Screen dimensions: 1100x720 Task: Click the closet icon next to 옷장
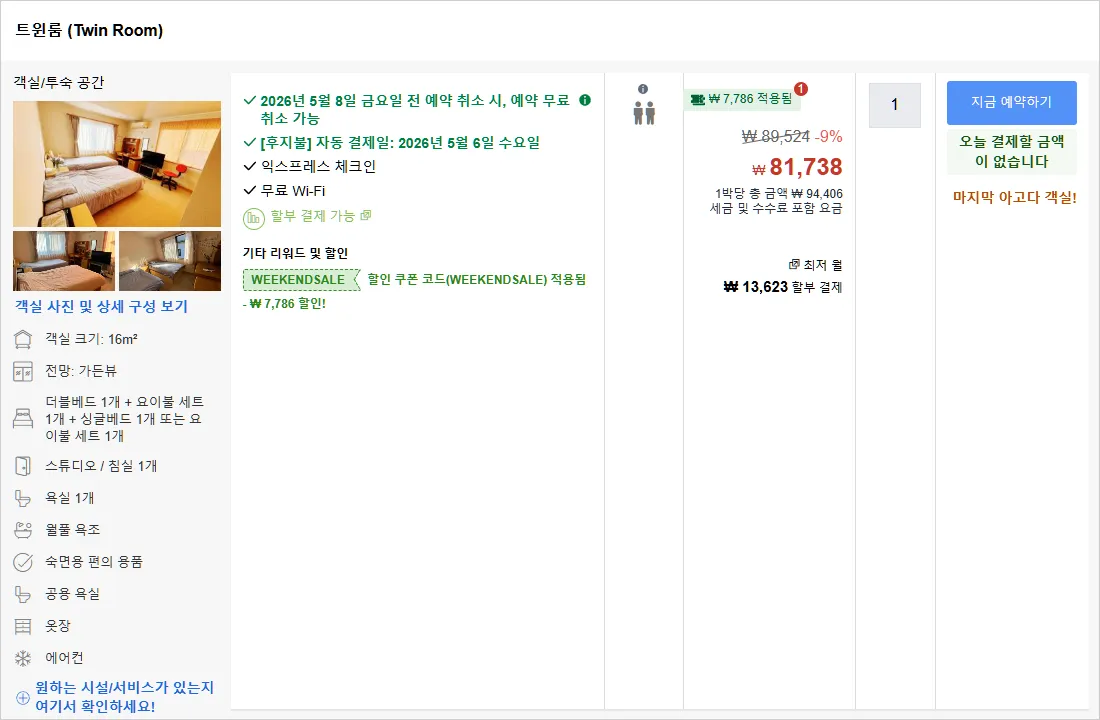click(23, 626)
